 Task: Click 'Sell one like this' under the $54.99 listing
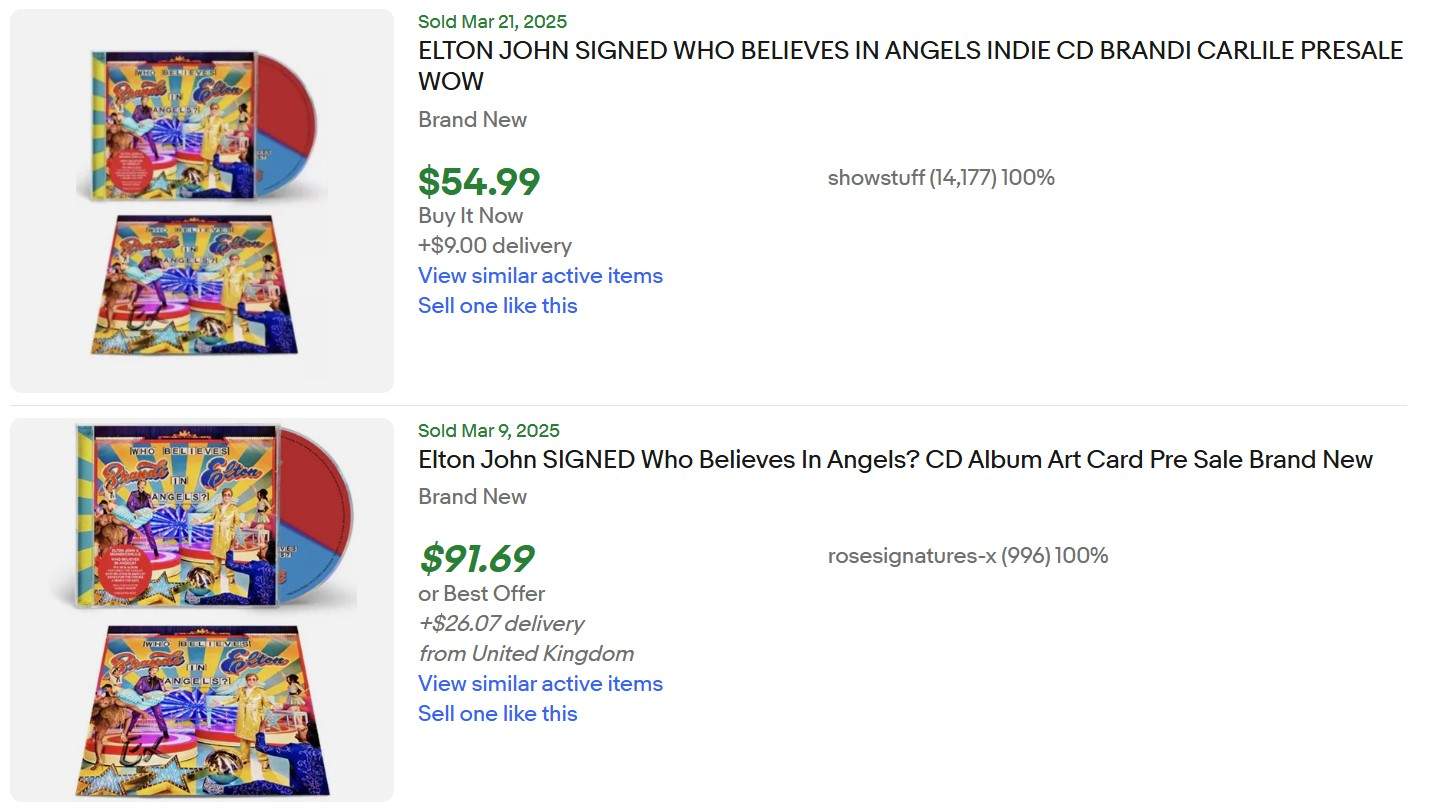click(x=497, y=306)
